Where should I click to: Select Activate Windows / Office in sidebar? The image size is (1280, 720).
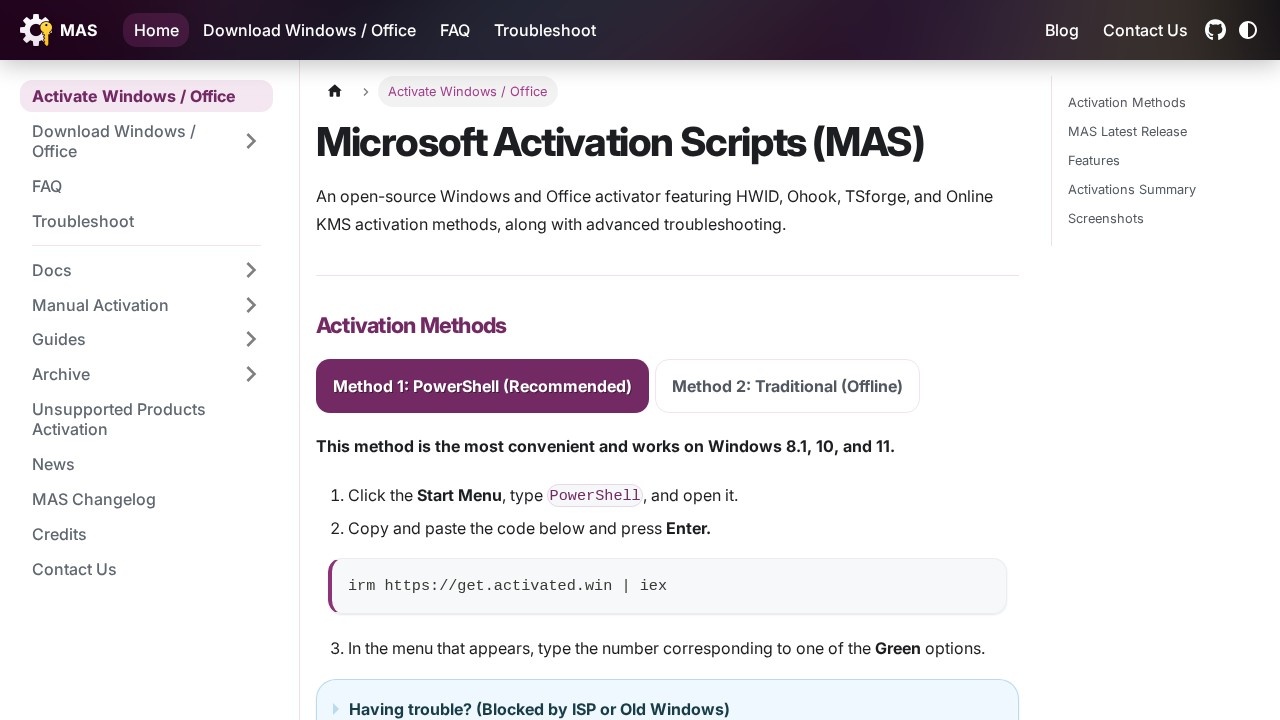(146, 96)
